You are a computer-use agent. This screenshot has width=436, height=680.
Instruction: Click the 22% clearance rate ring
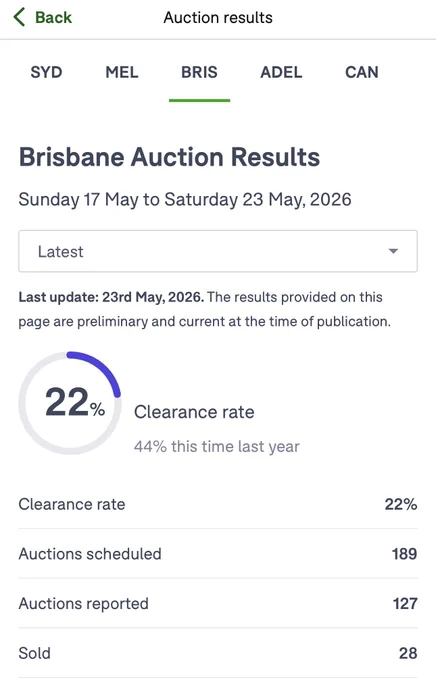(70, 403)
